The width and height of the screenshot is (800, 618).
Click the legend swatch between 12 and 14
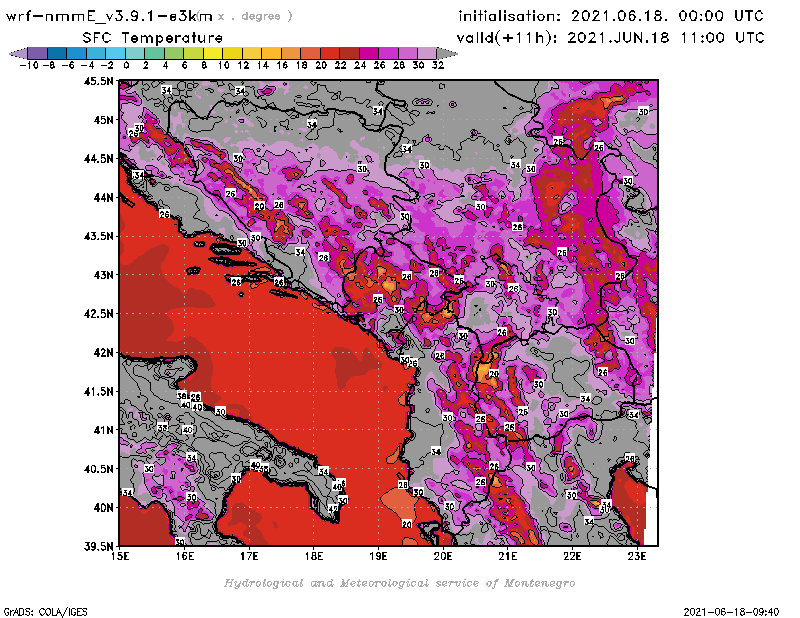(x=252, y=53)
